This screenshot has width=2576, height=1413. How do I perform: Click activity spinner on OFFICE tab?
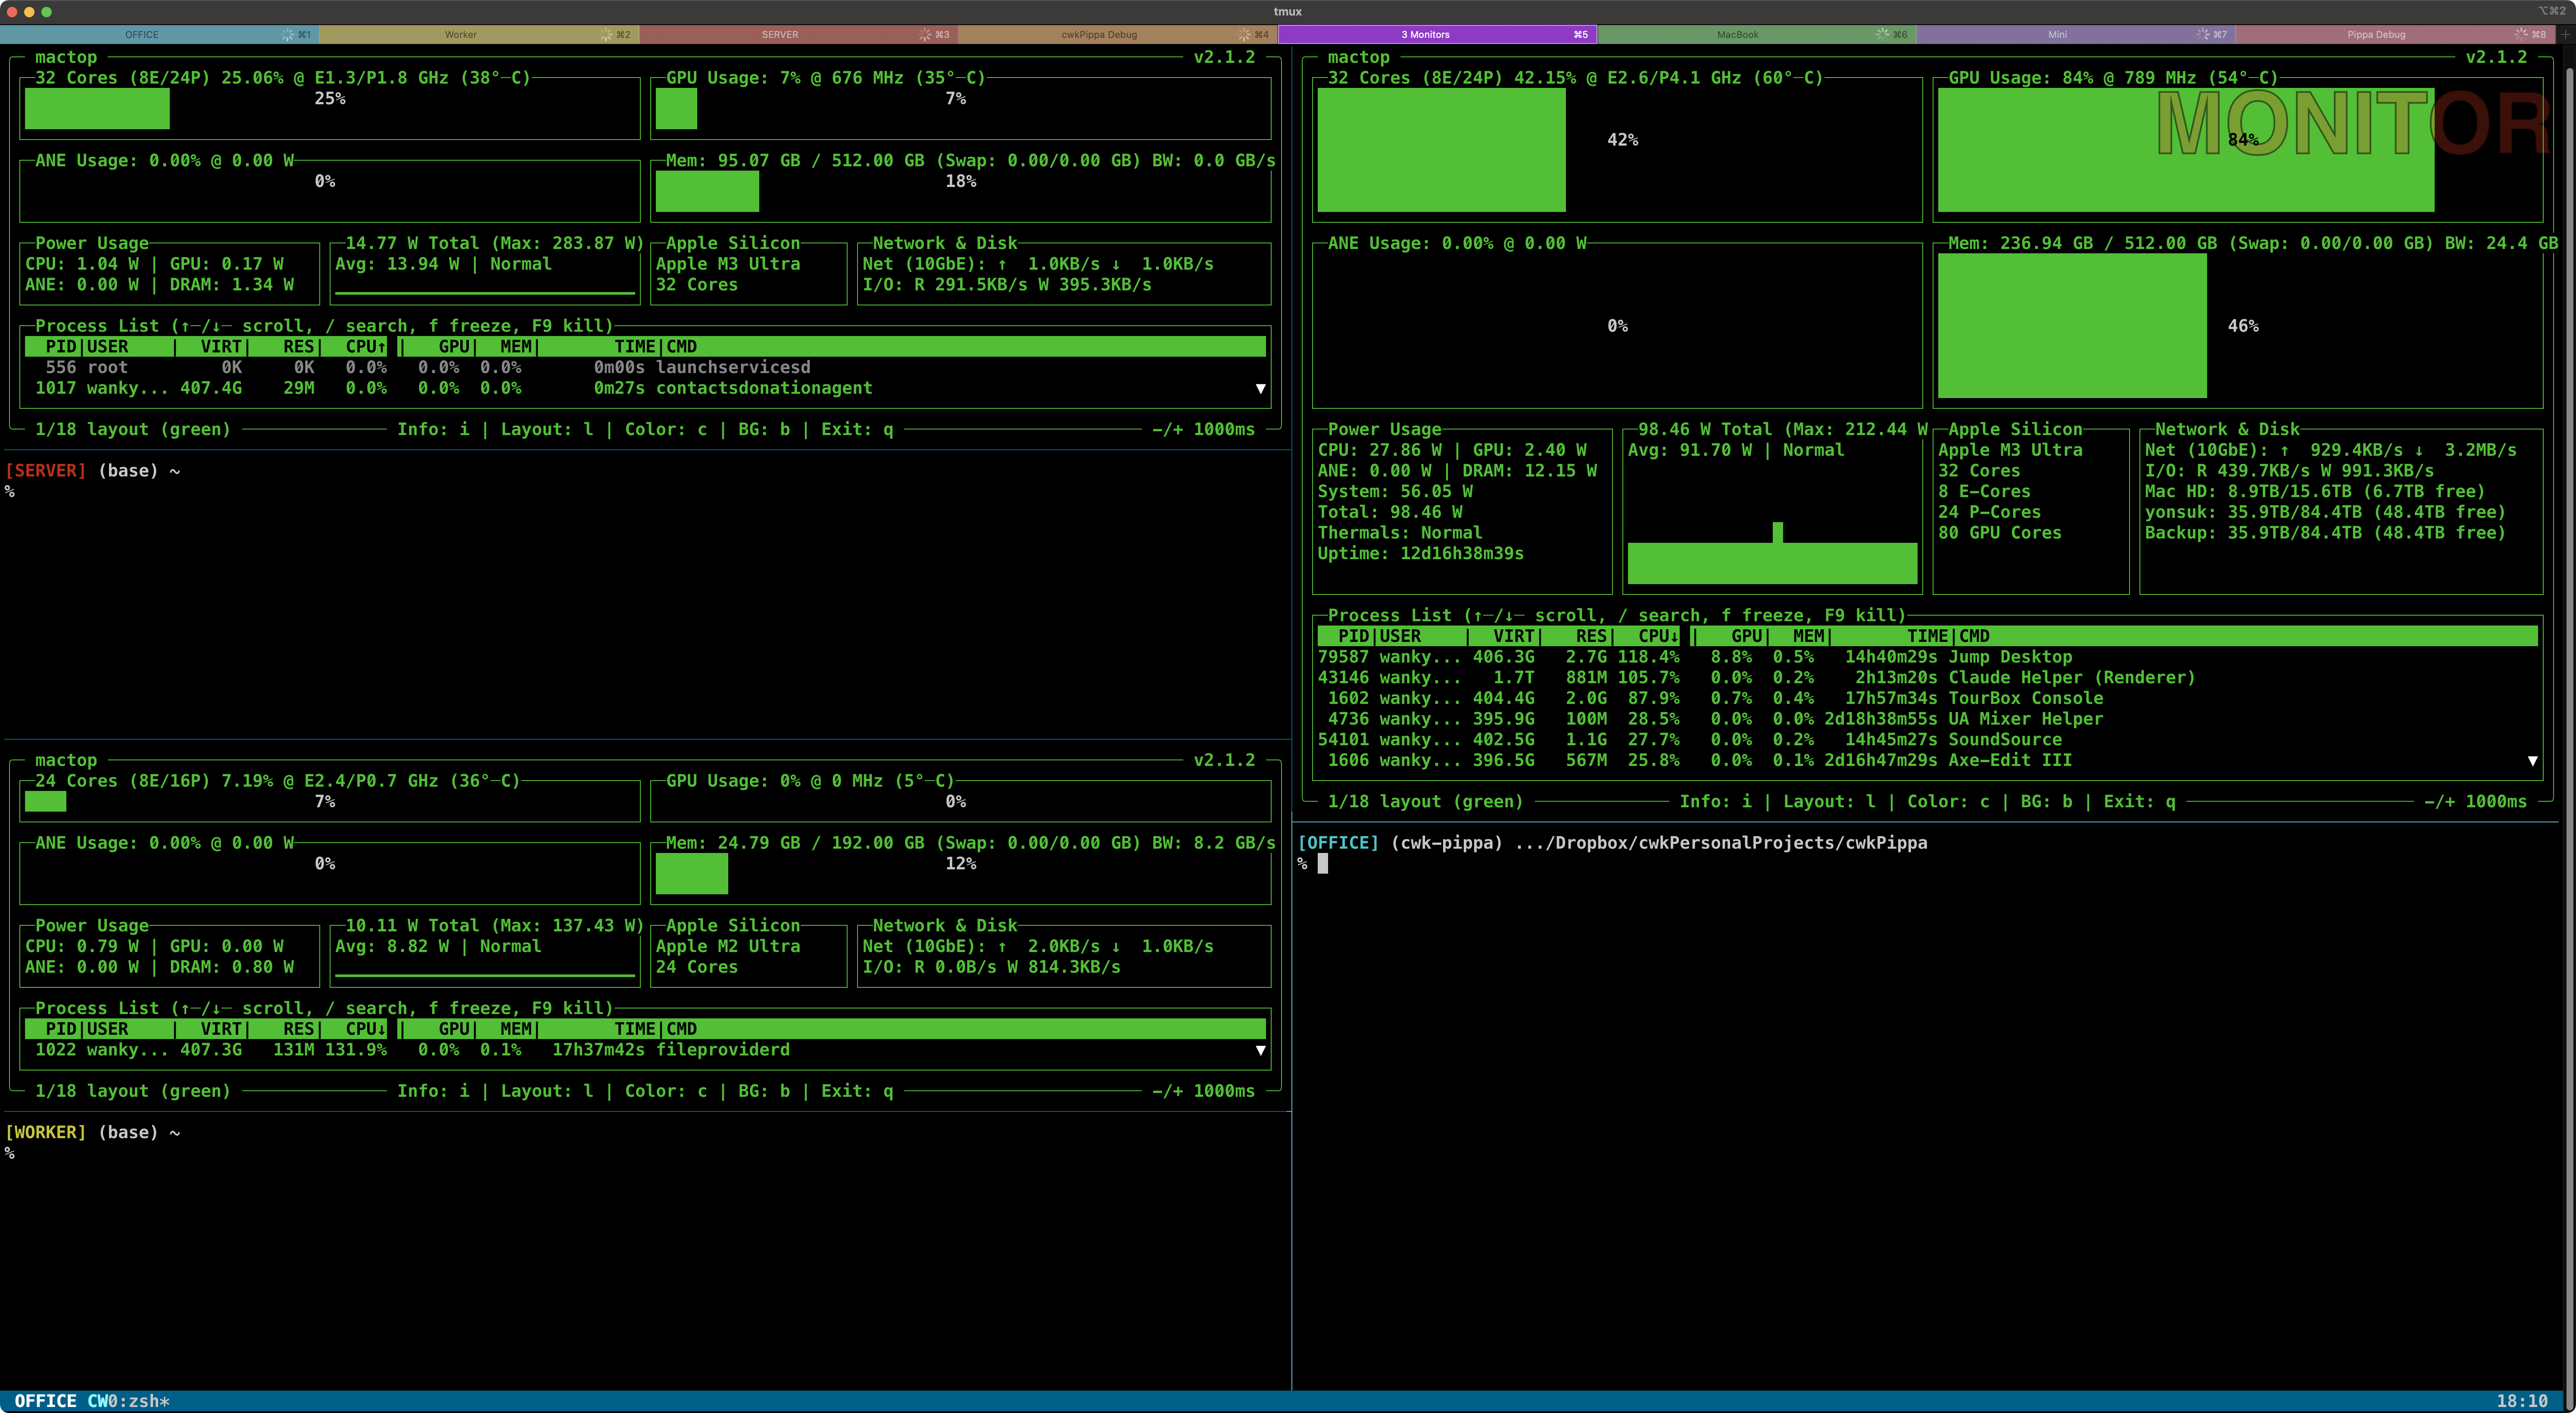pos(287,34)
